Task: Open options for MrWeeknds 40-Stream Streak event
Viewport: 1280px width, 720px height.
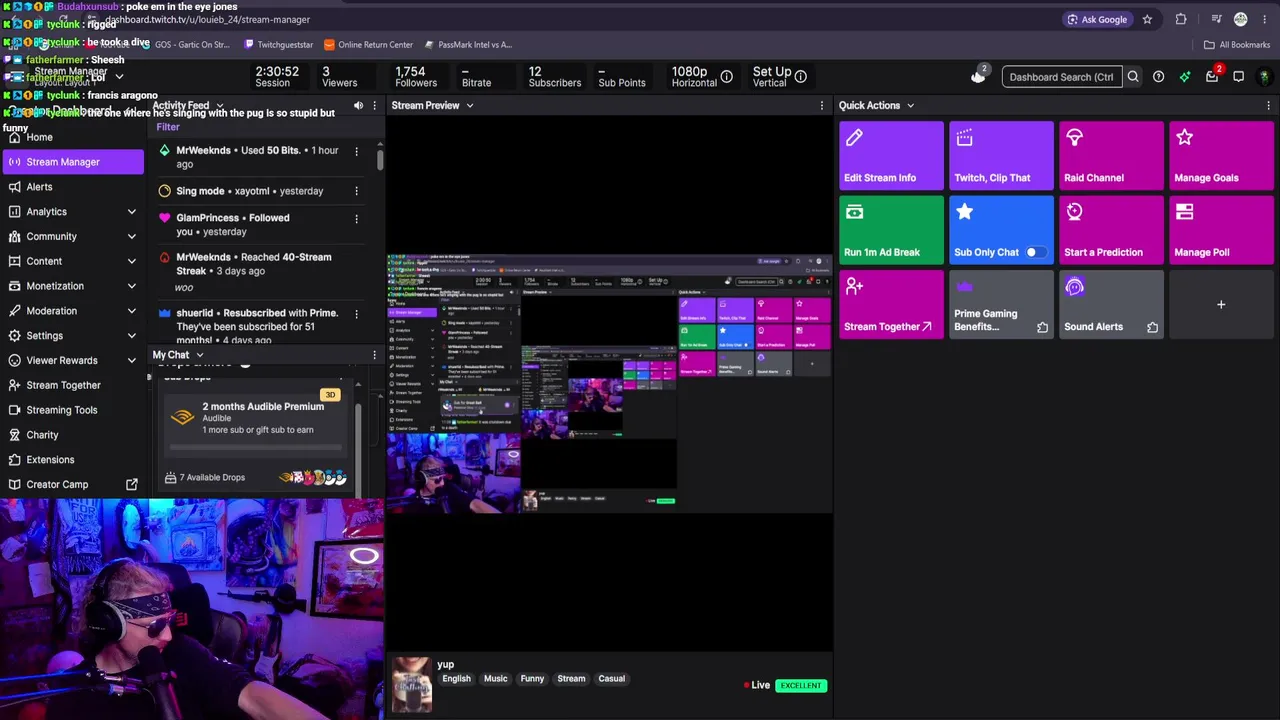Action: tap(356, 258)
